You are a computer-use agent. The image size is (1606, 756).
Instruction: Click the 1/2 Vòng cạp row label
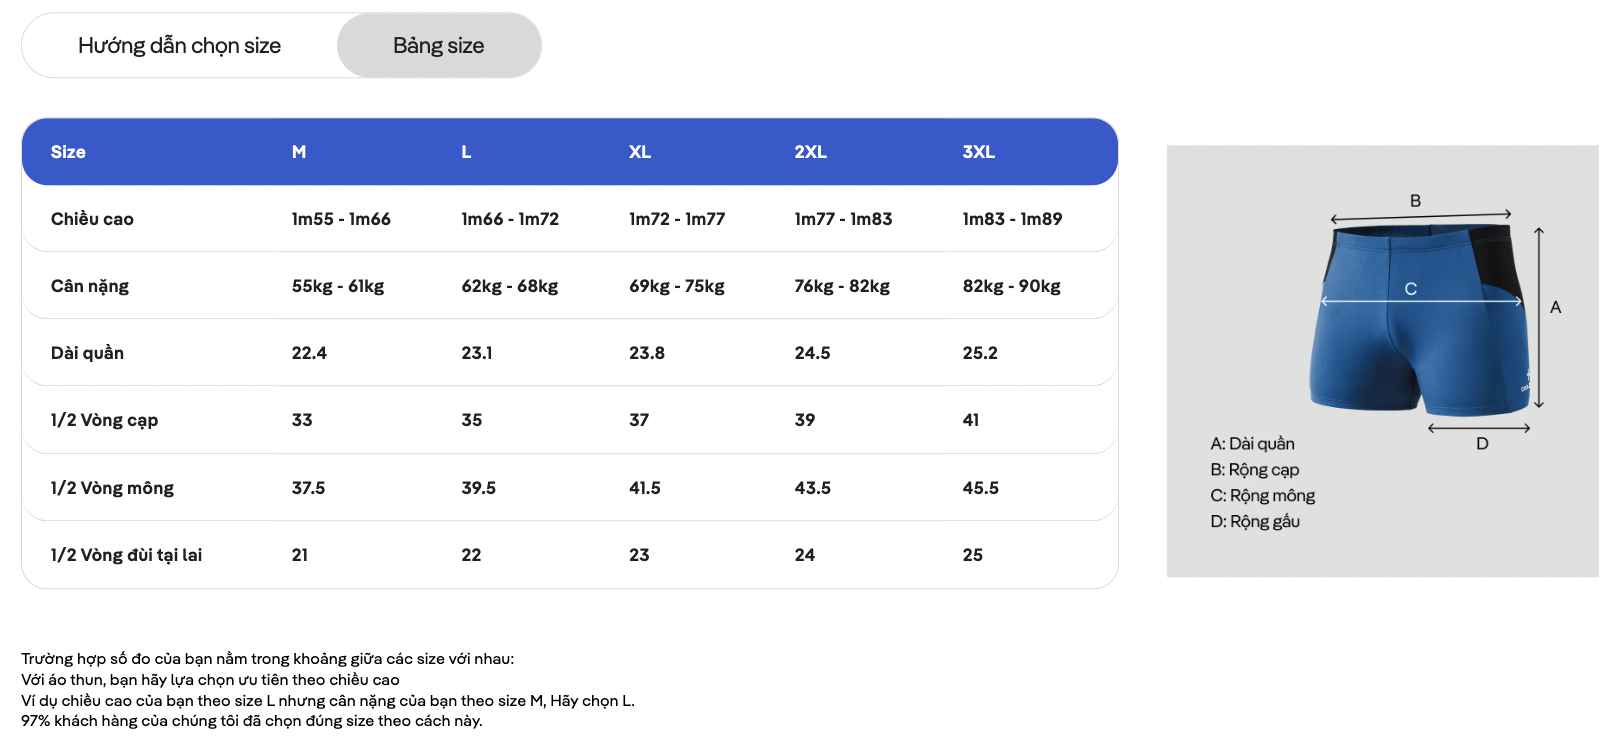click(x=104, y=420)
